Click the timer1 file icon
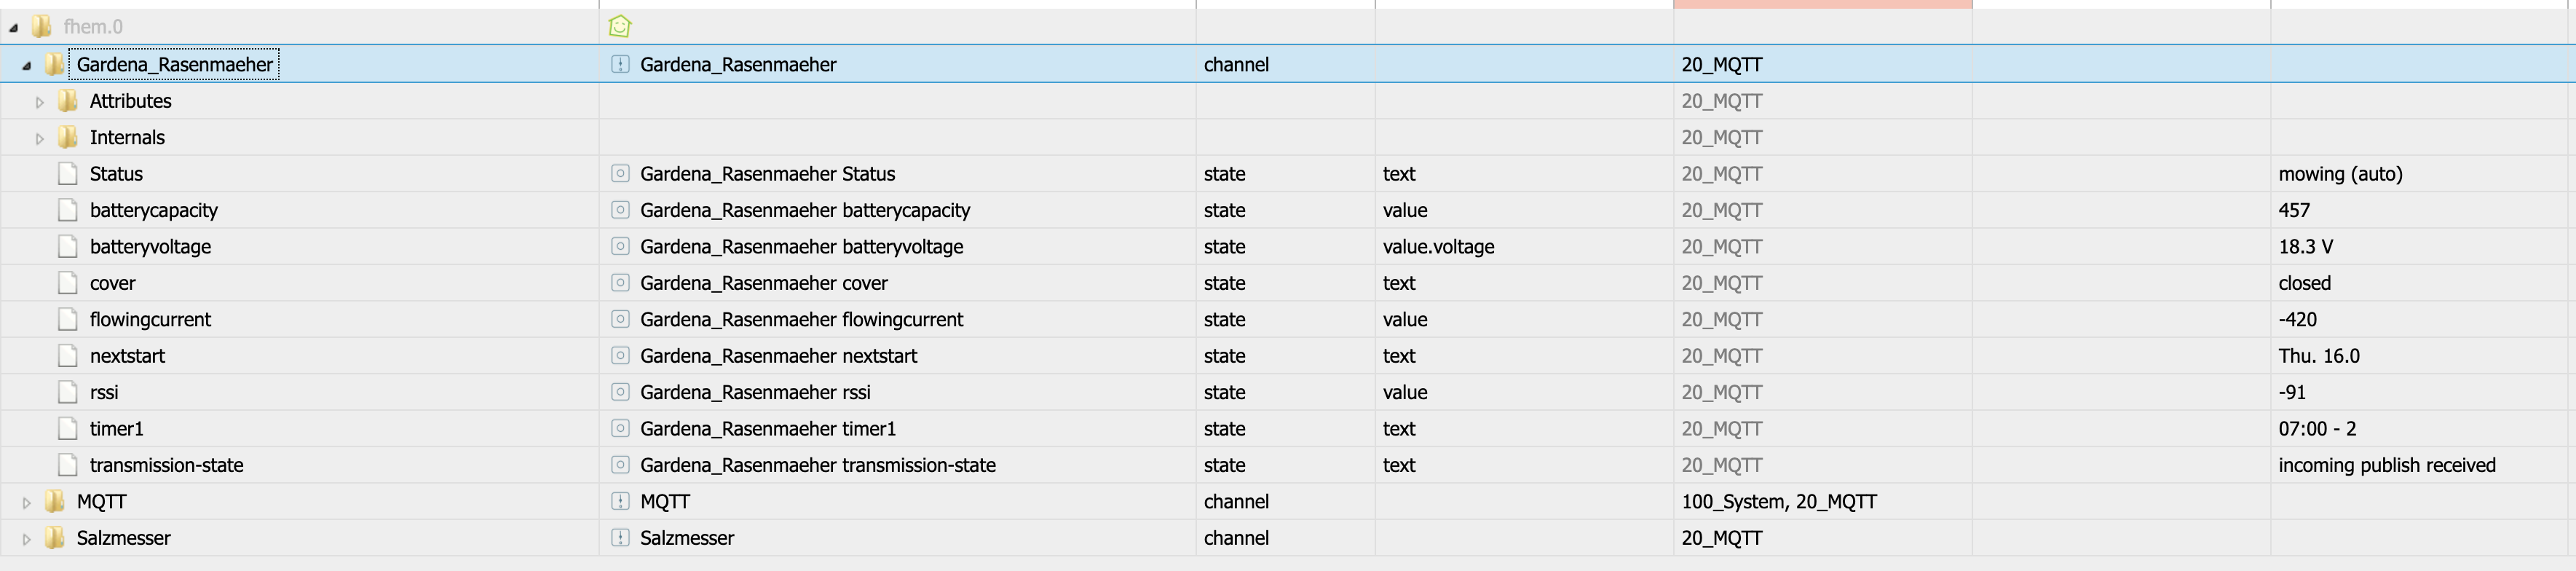 68,428
